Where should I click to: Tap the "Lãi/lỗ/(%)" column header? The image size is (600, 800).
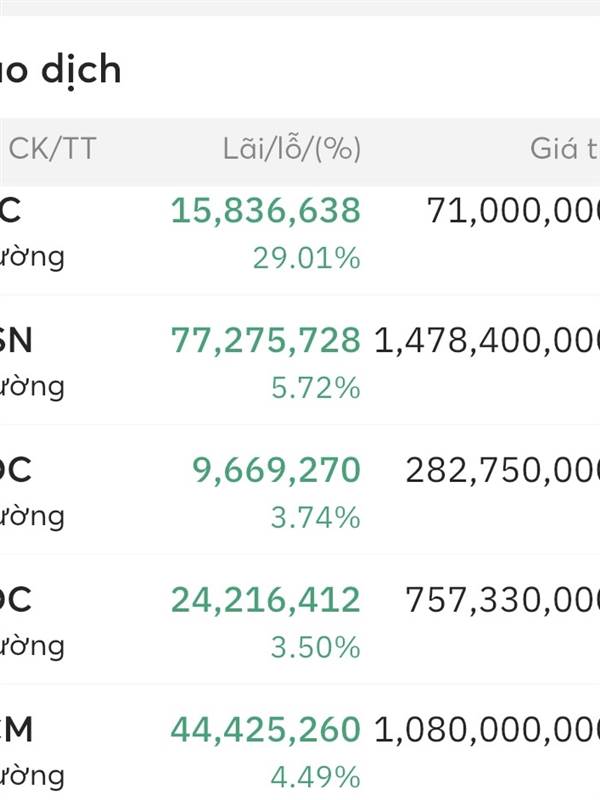tap(292, 150)
